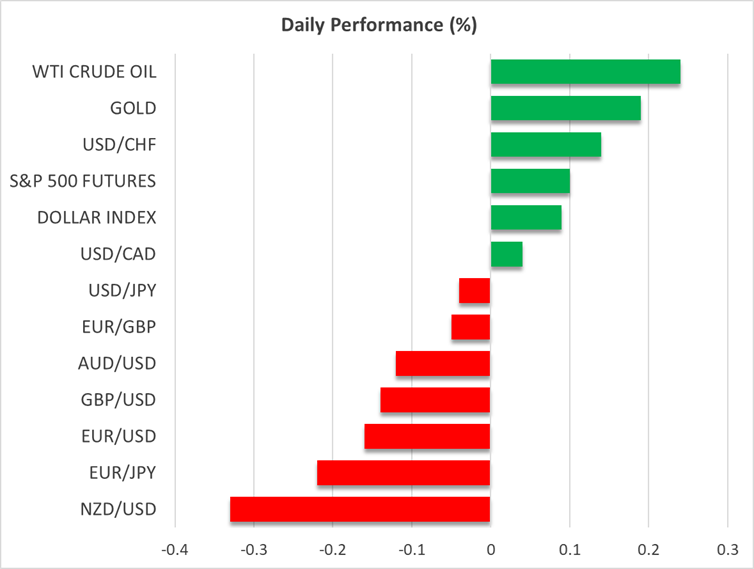Viewport: 754px width, 569px height.
Task: Click the red EUR/JPY bar
Action: pyautogui.click(x=404, y=473)
